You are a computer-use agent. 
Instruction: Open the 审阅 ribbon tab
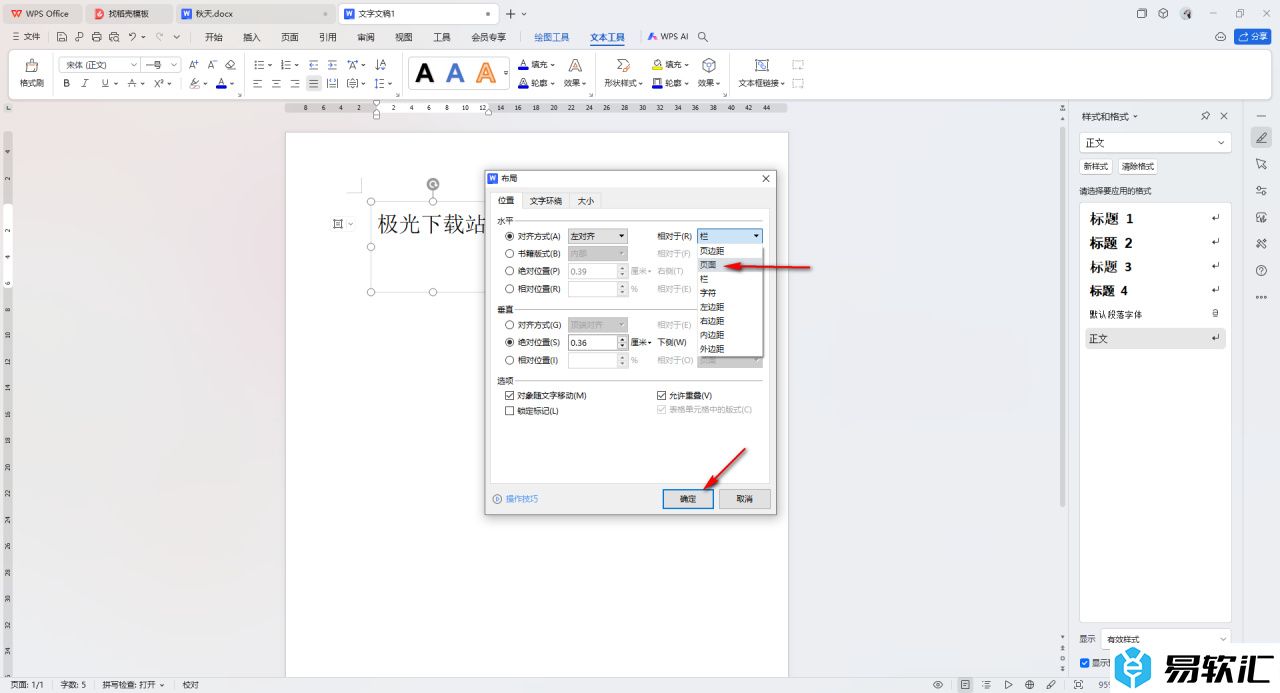(x=366, y=37)
